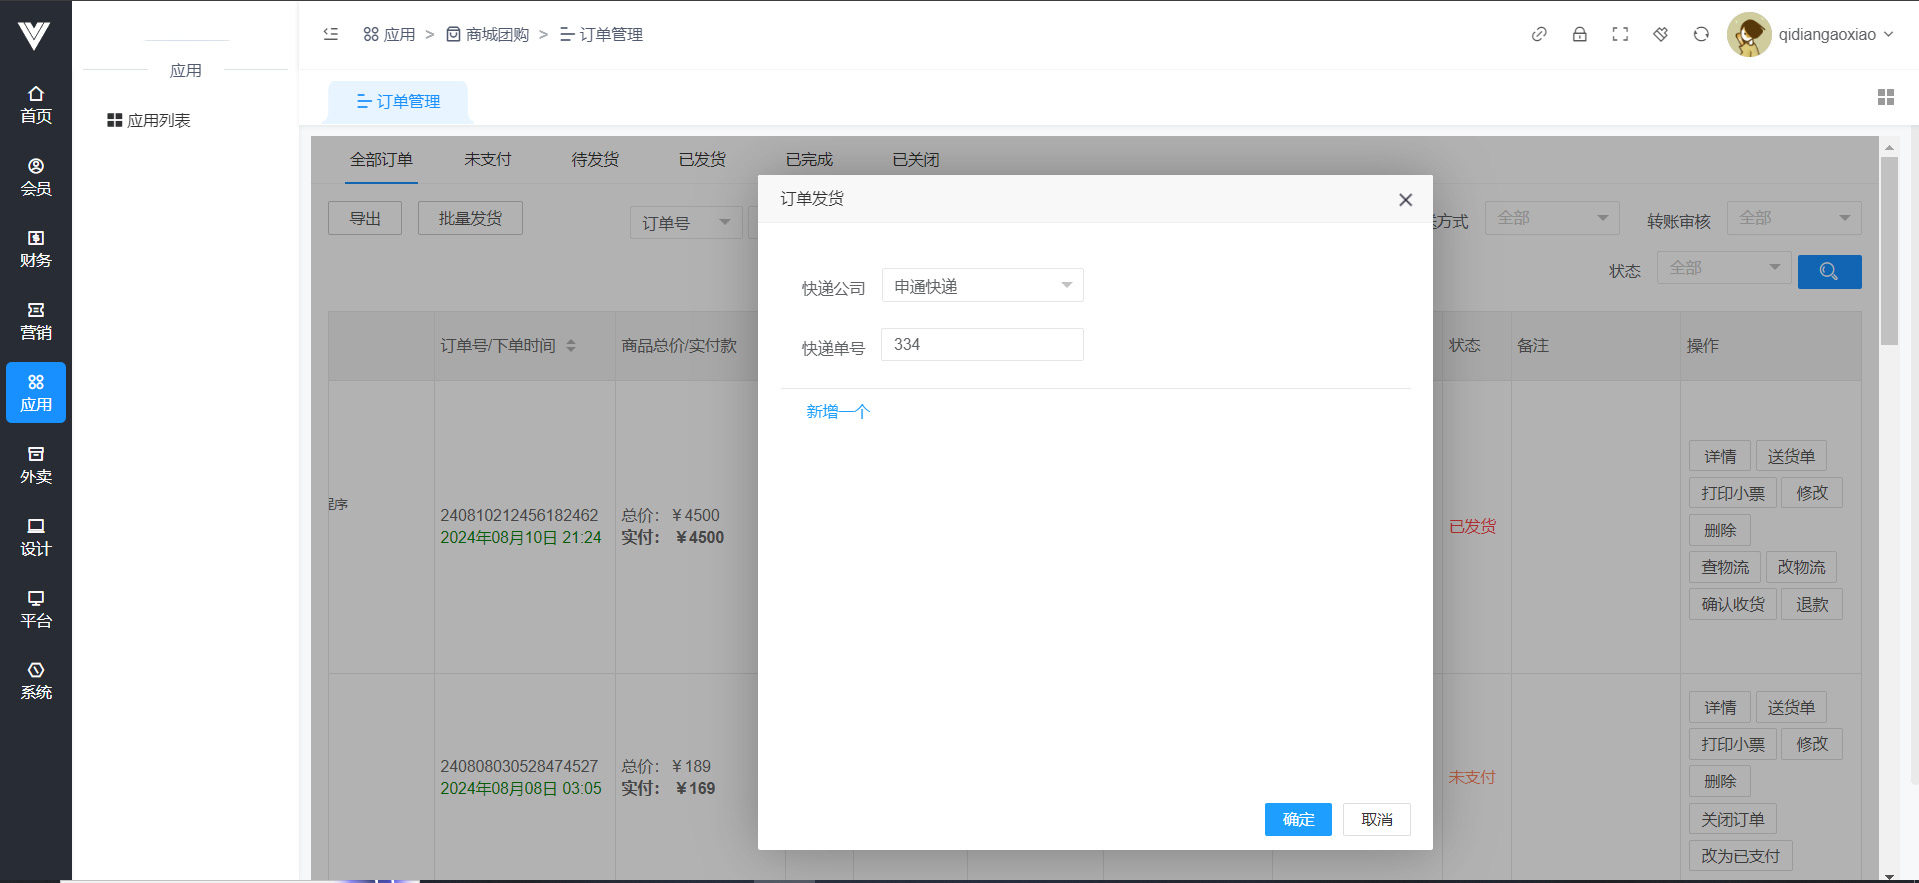Switch to the 待发货 tab

coord(595,160)
